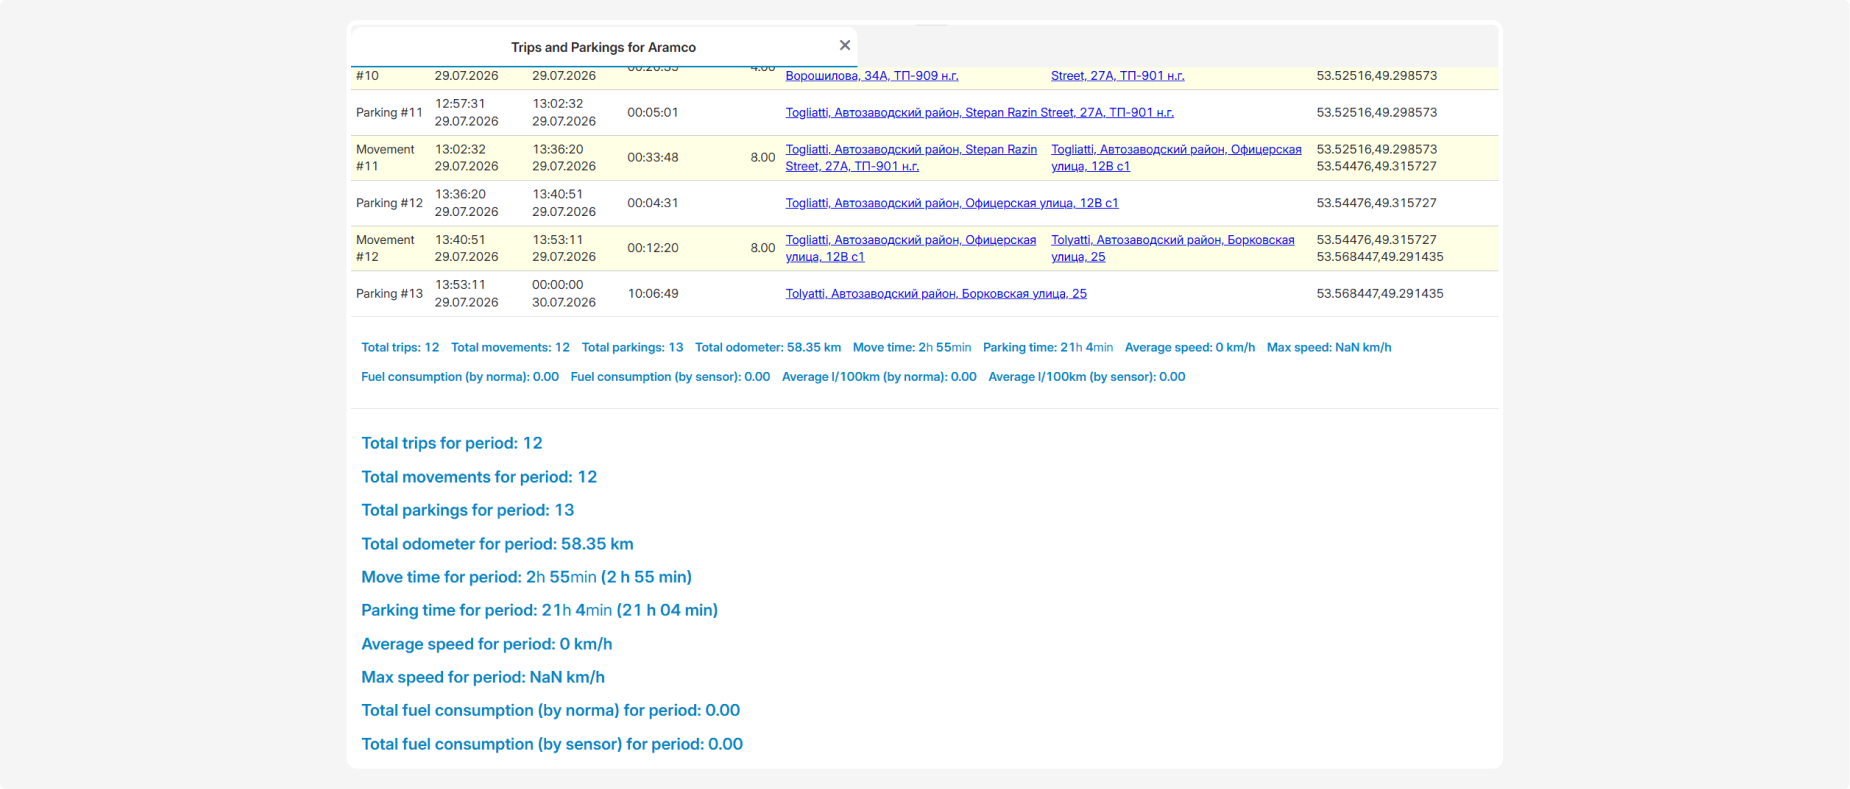Select the Parking #11 row label

point(389,112)
